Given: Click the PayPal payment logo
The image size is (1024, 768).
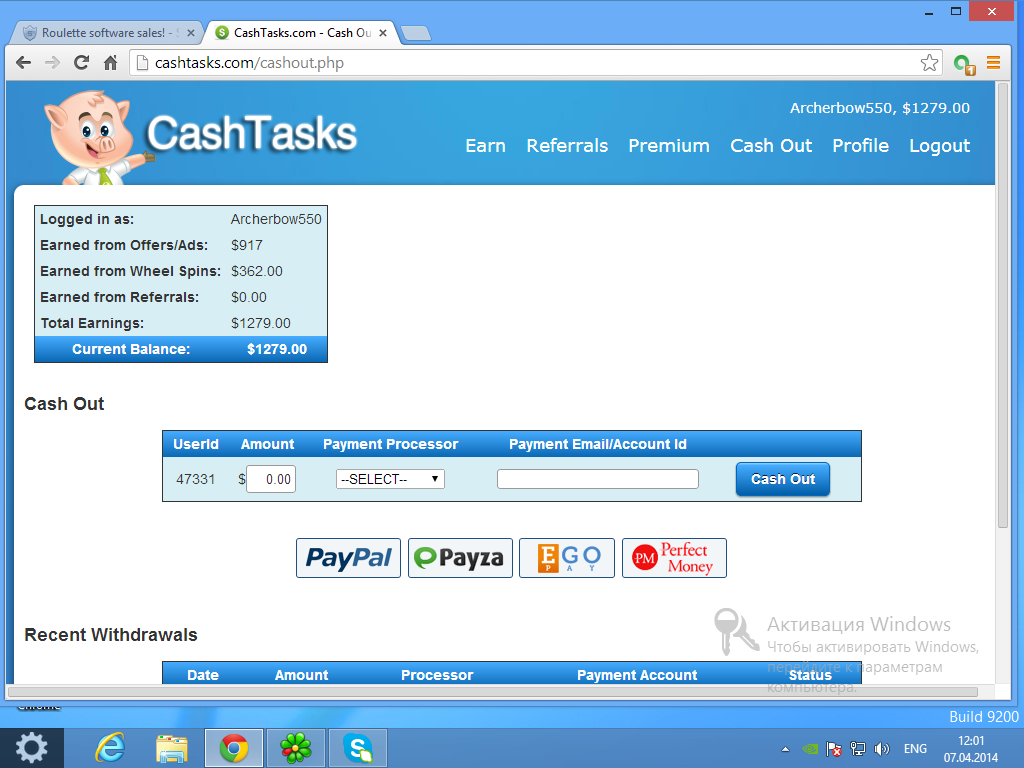Looking at the screenshot, I should (x=348, y=558).
